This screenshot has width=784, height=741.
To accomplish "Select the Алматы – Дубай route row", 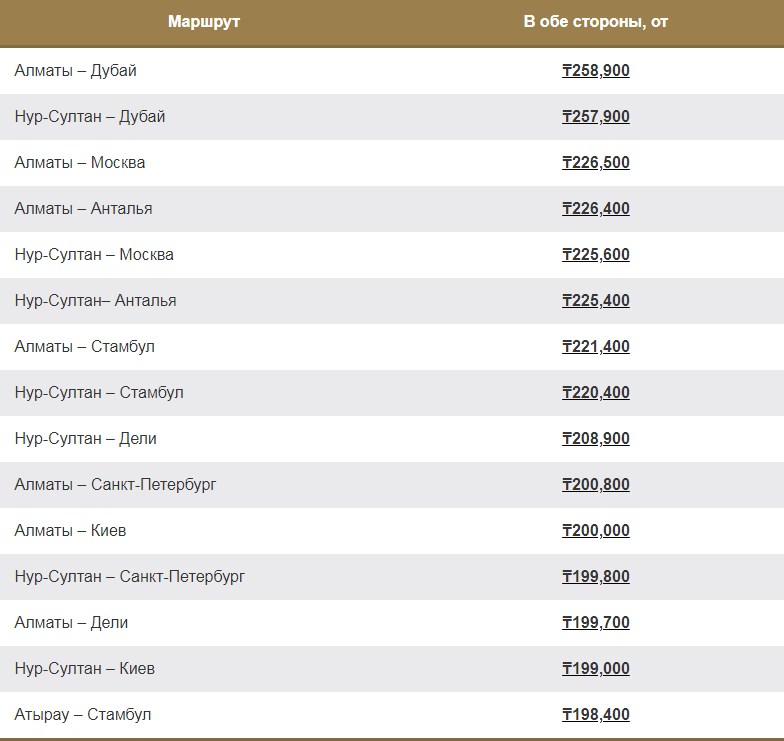I will point(76,71).
